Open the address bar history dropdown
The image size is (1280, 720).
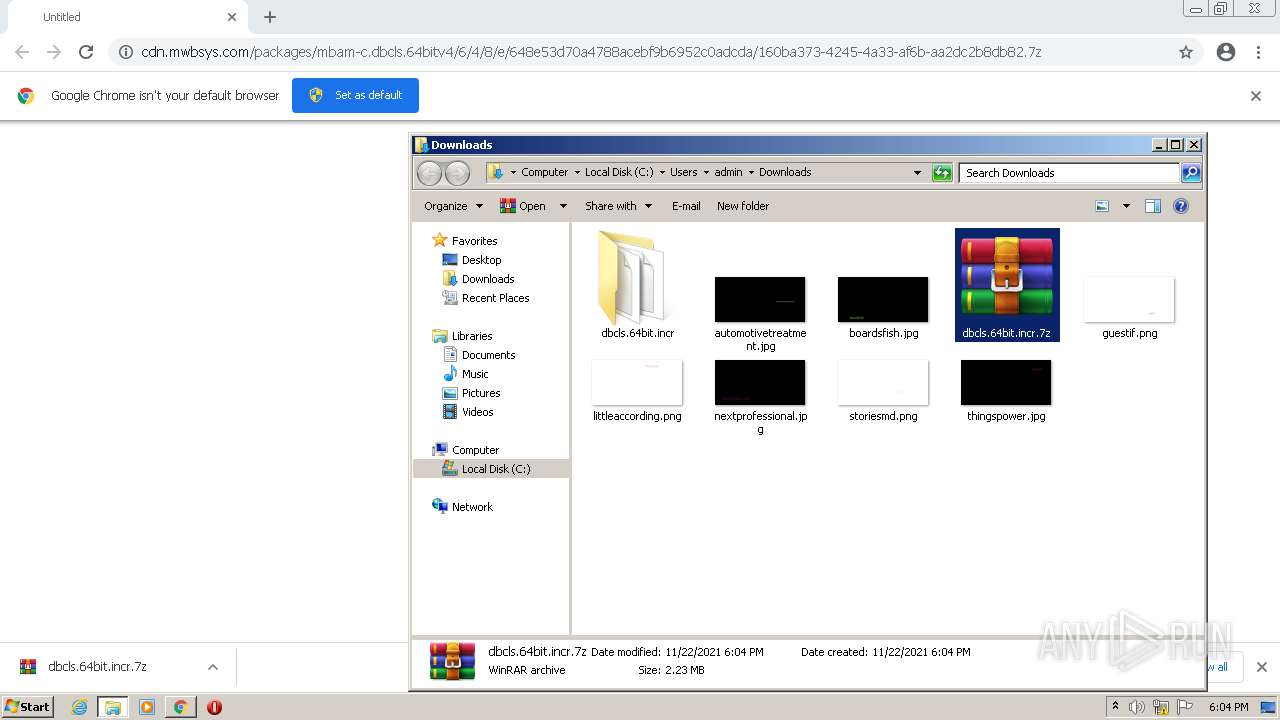tap(917, 173)
